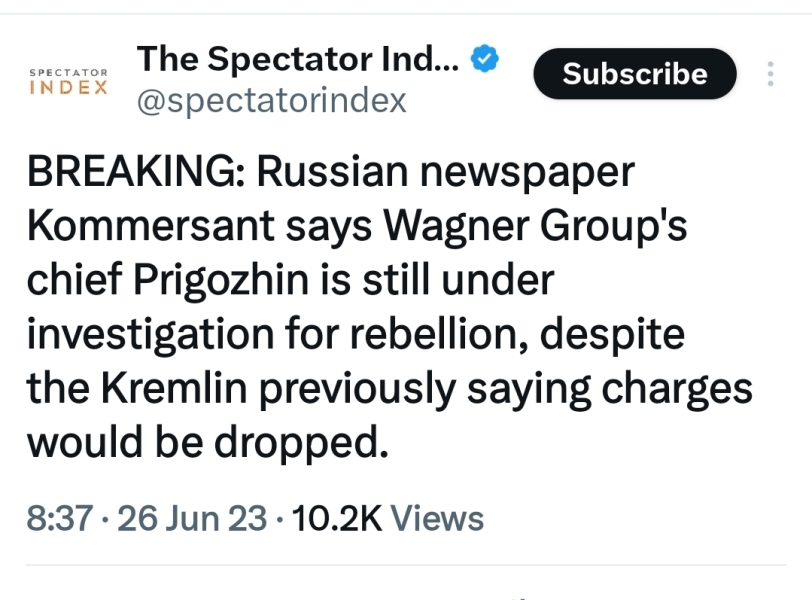
Task: Click the @spectatorindex handle
Action: [271, 100]
